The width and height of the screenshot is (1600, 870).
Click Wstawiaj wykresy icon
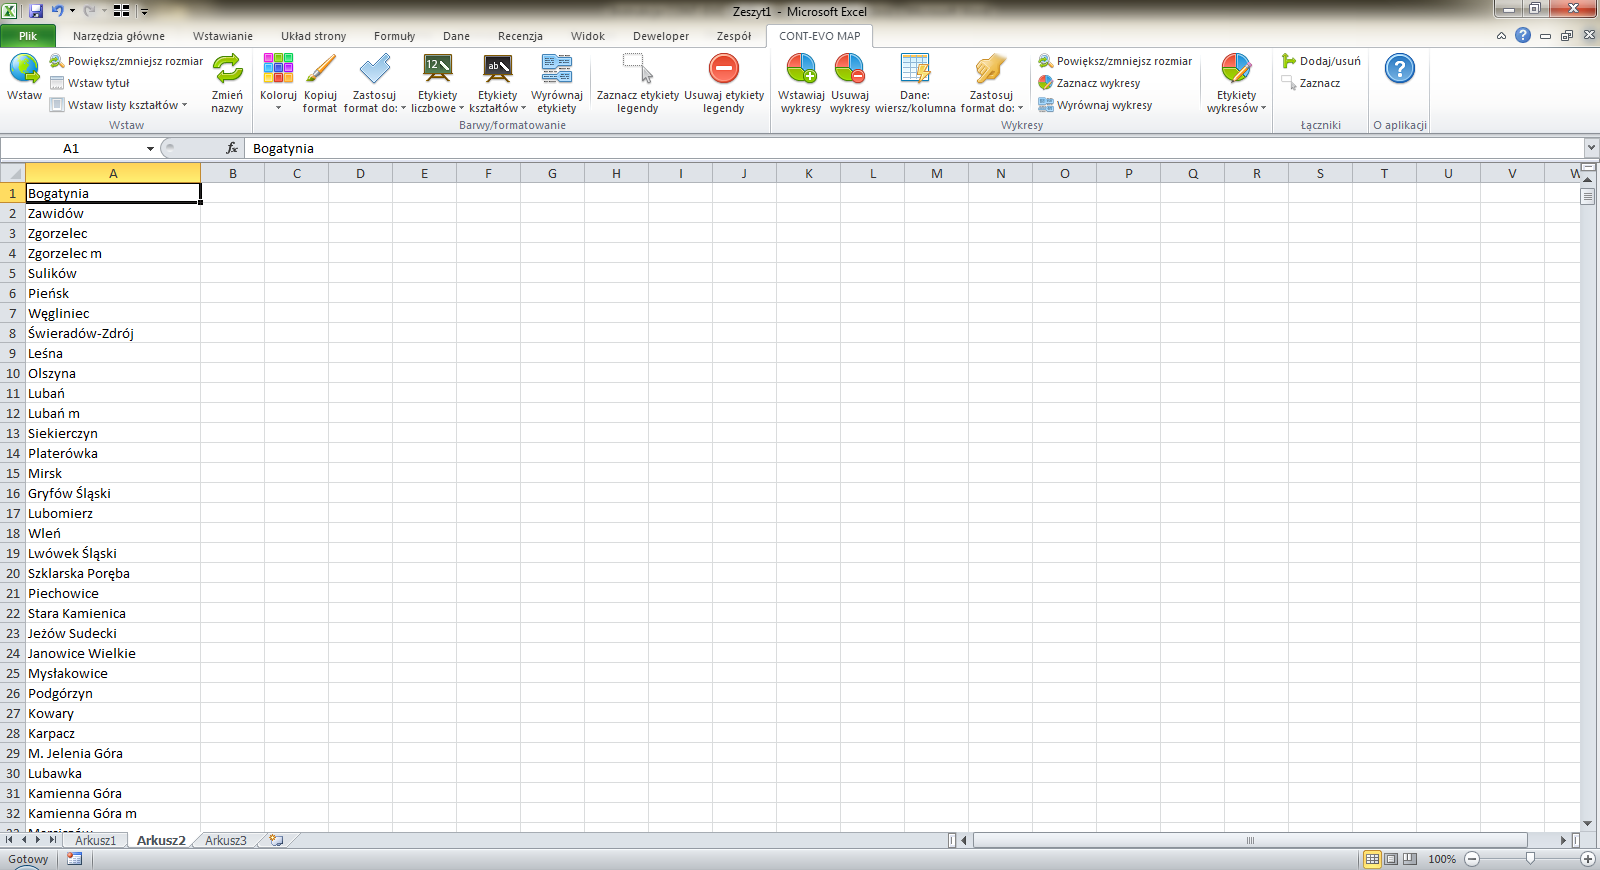(x=801, y=69)
